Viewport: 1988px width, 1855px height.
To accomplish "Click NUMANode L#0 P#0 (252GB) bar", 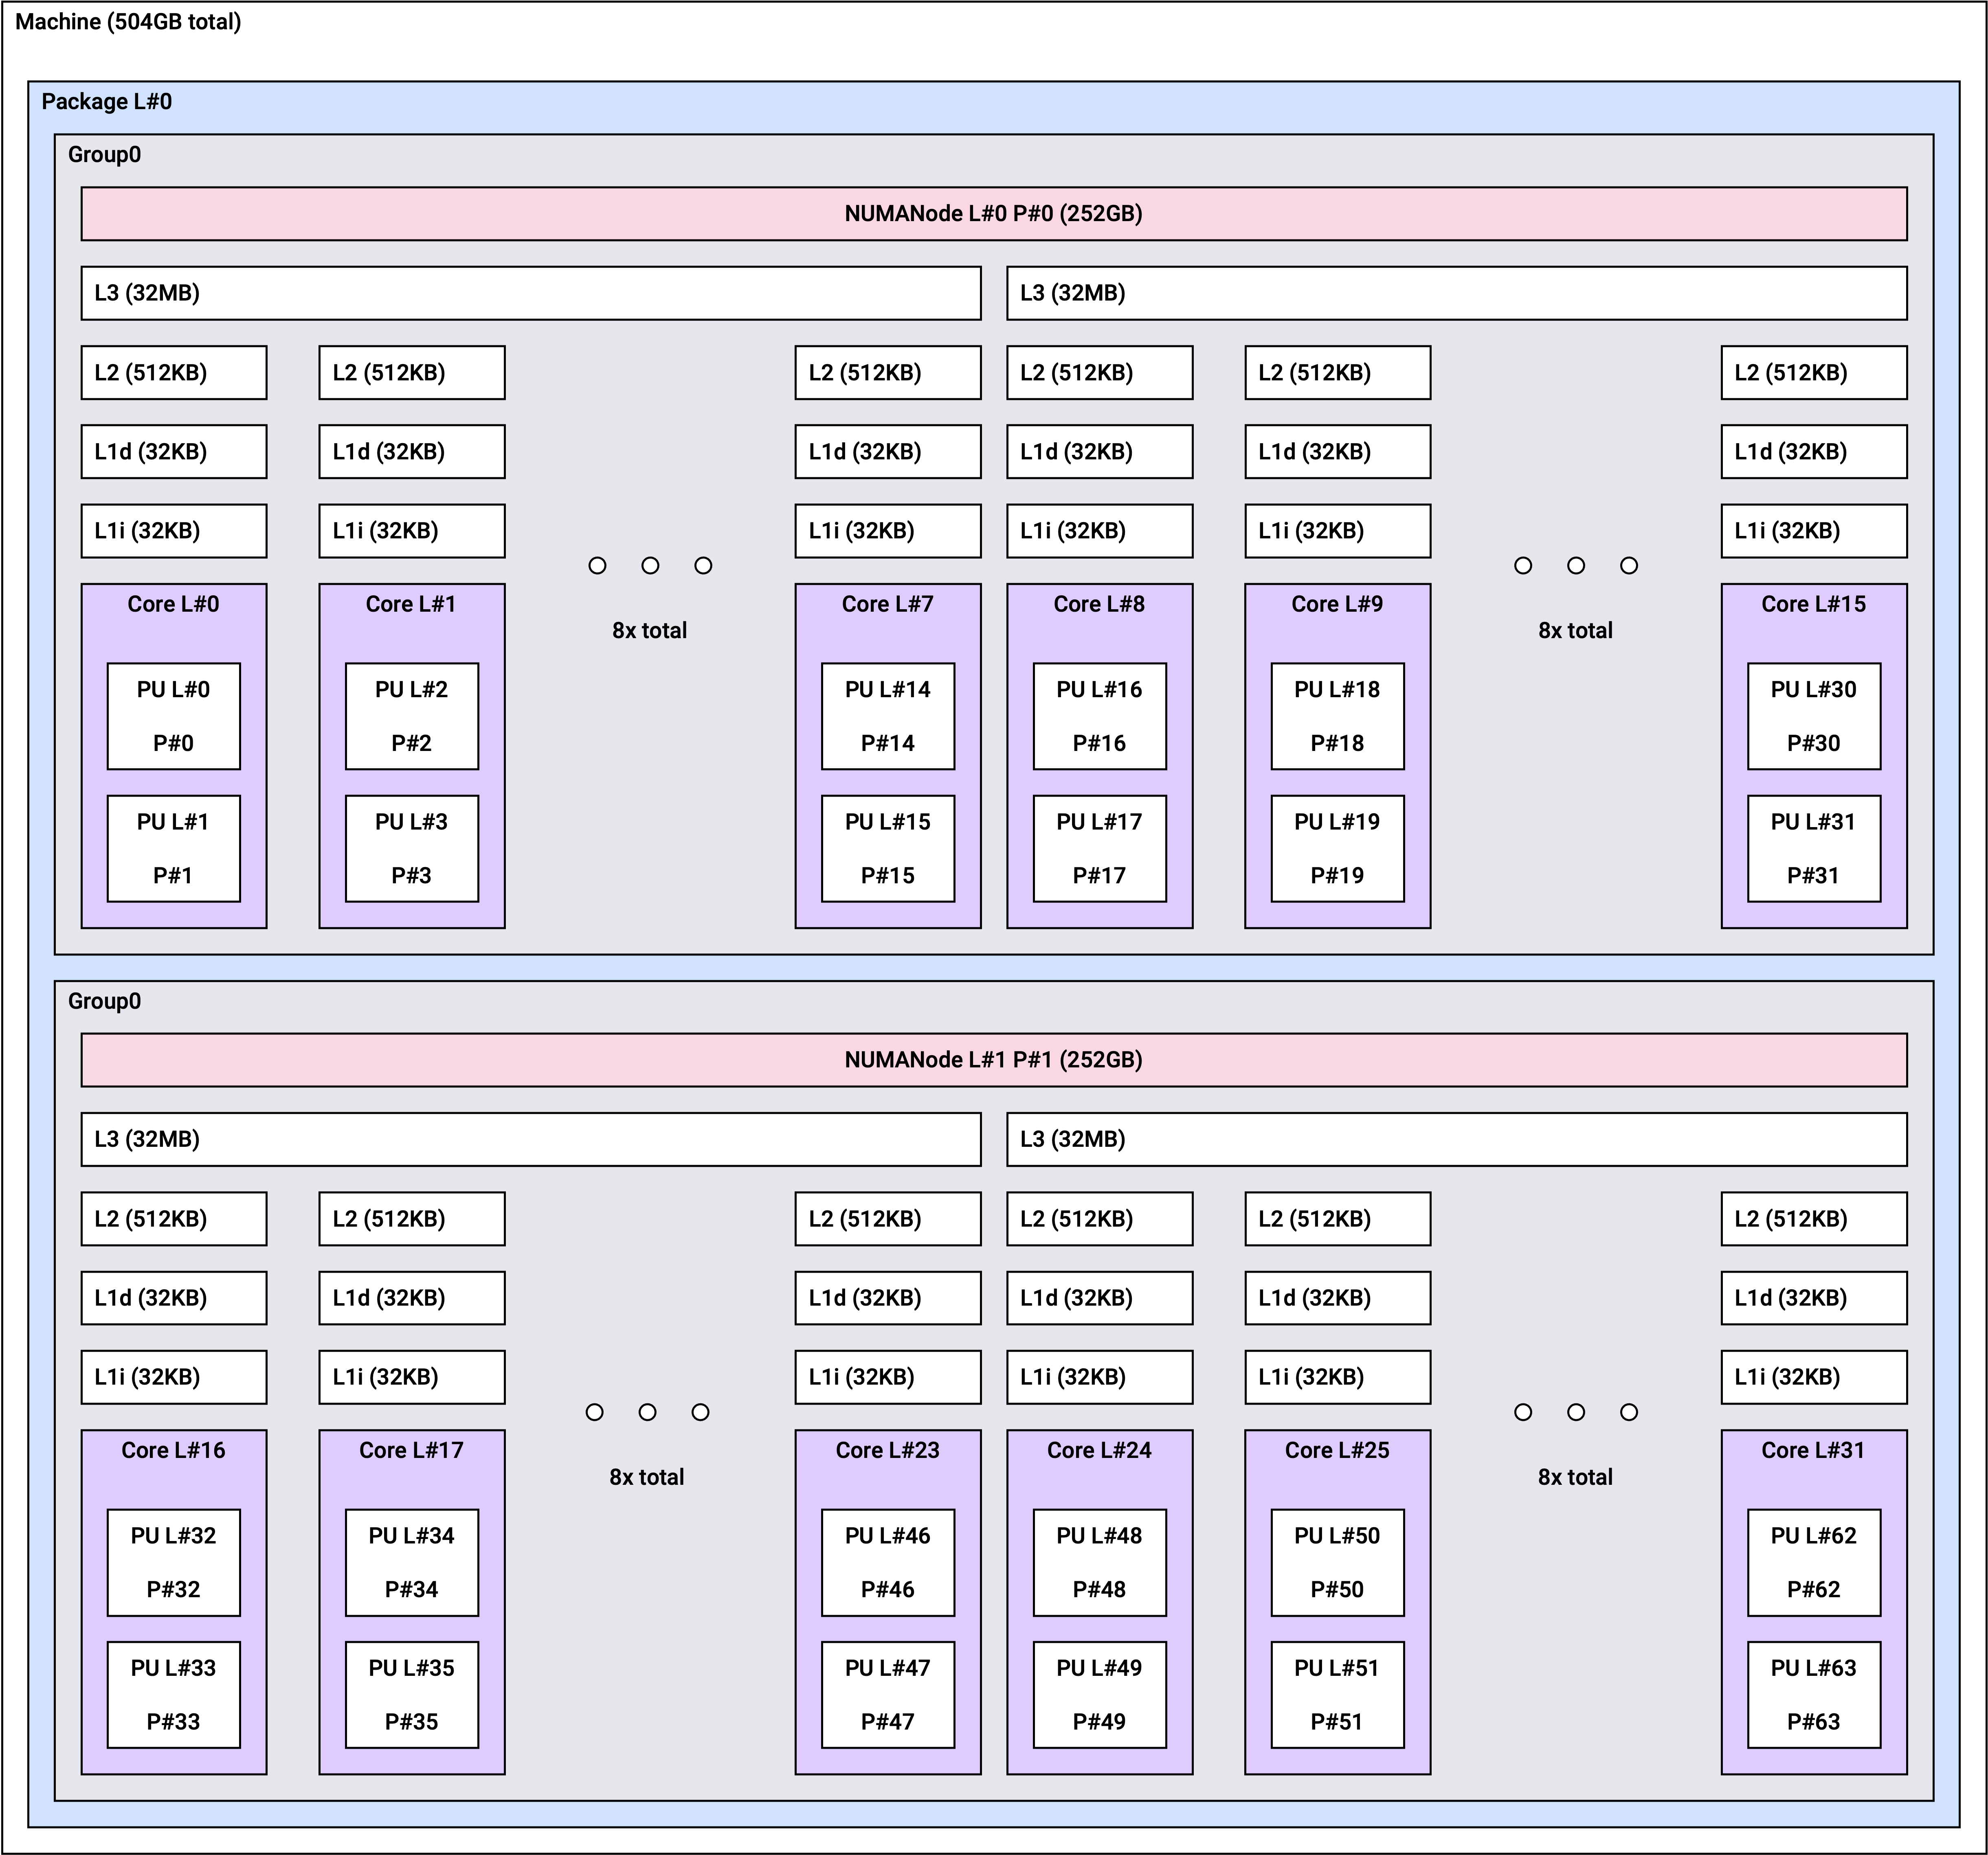I will [x=993, y=214].
